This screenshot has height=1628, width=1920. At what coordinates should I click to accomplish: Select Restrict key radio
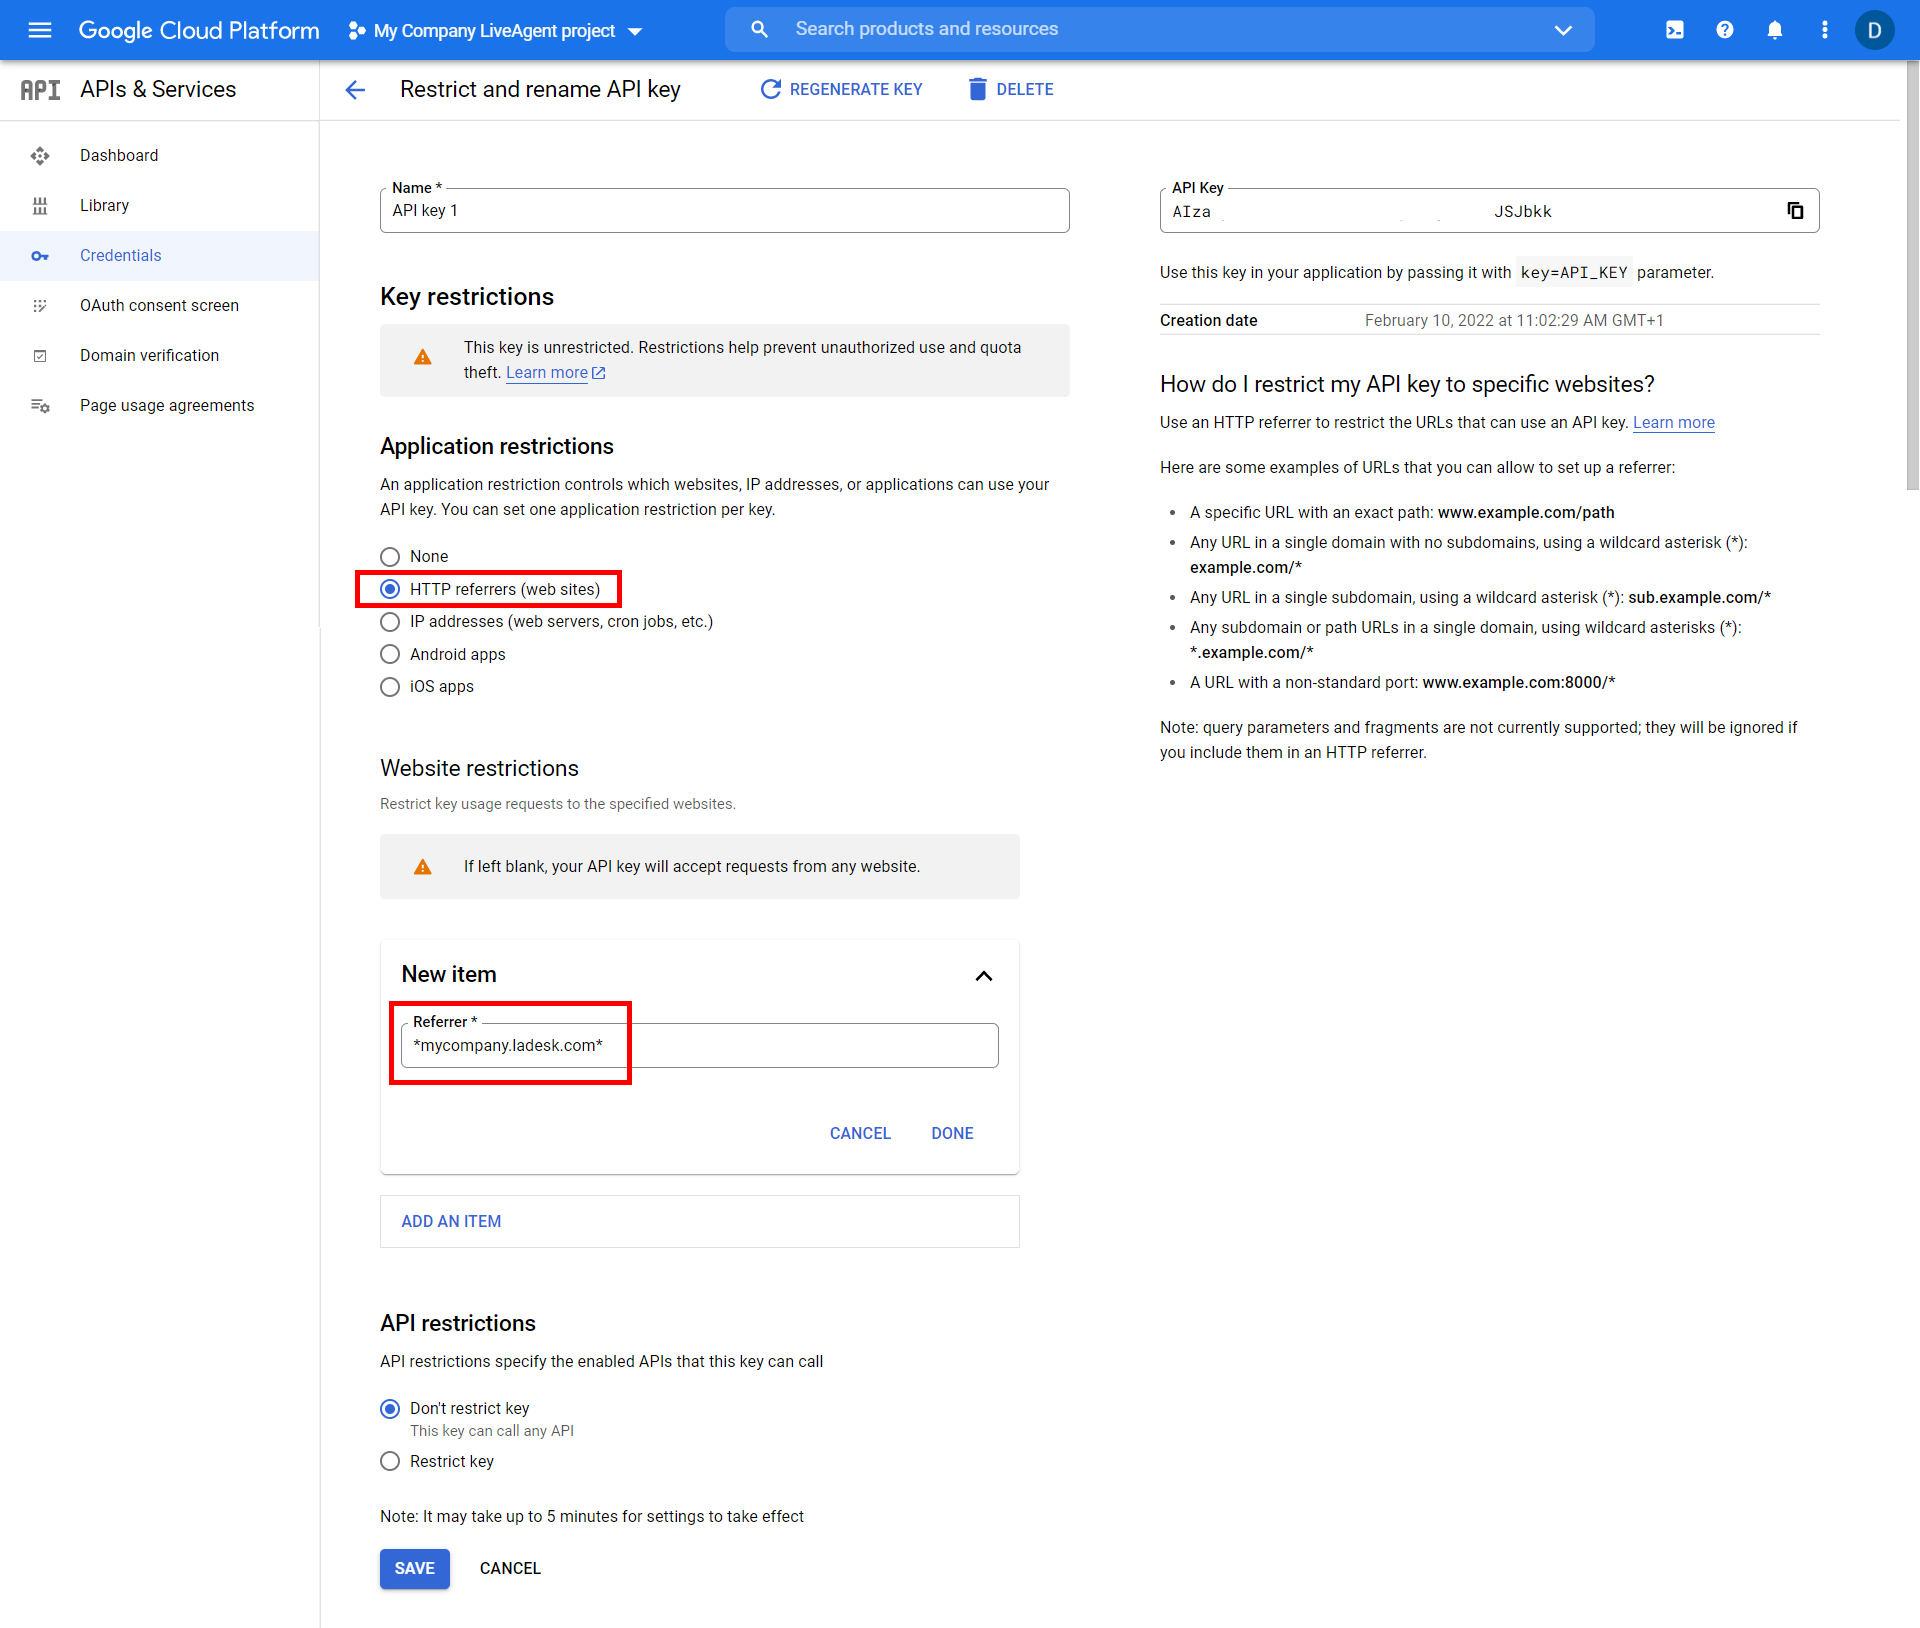390,1461
